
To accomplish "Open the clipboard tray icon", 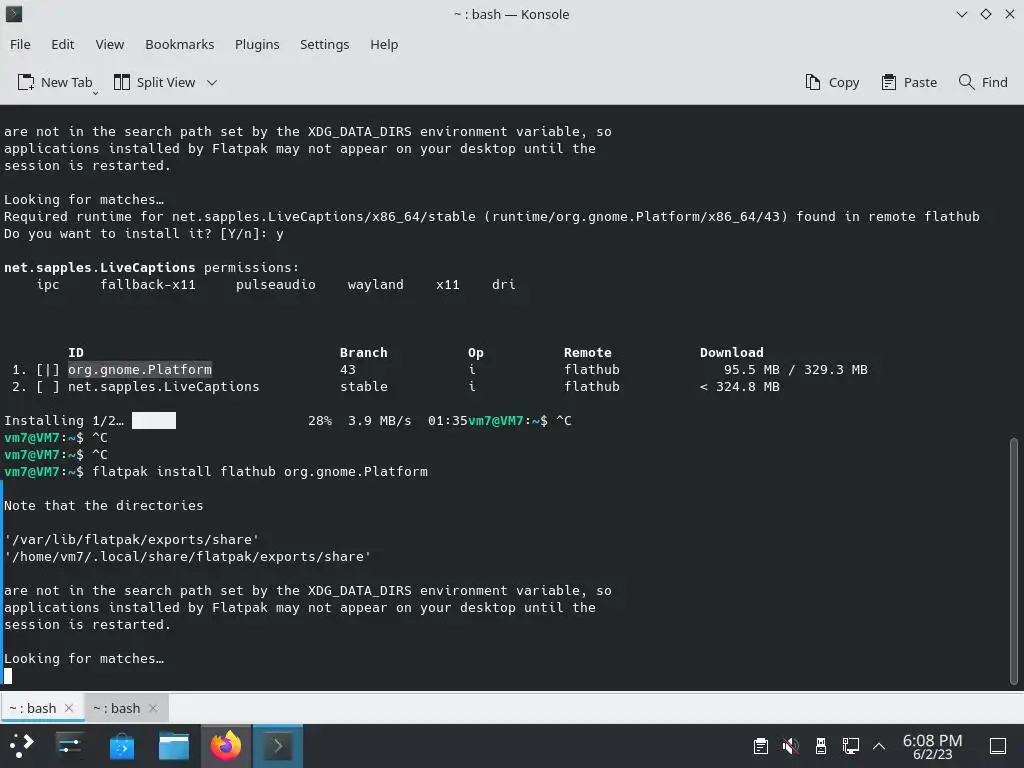I will pos(760,746).
